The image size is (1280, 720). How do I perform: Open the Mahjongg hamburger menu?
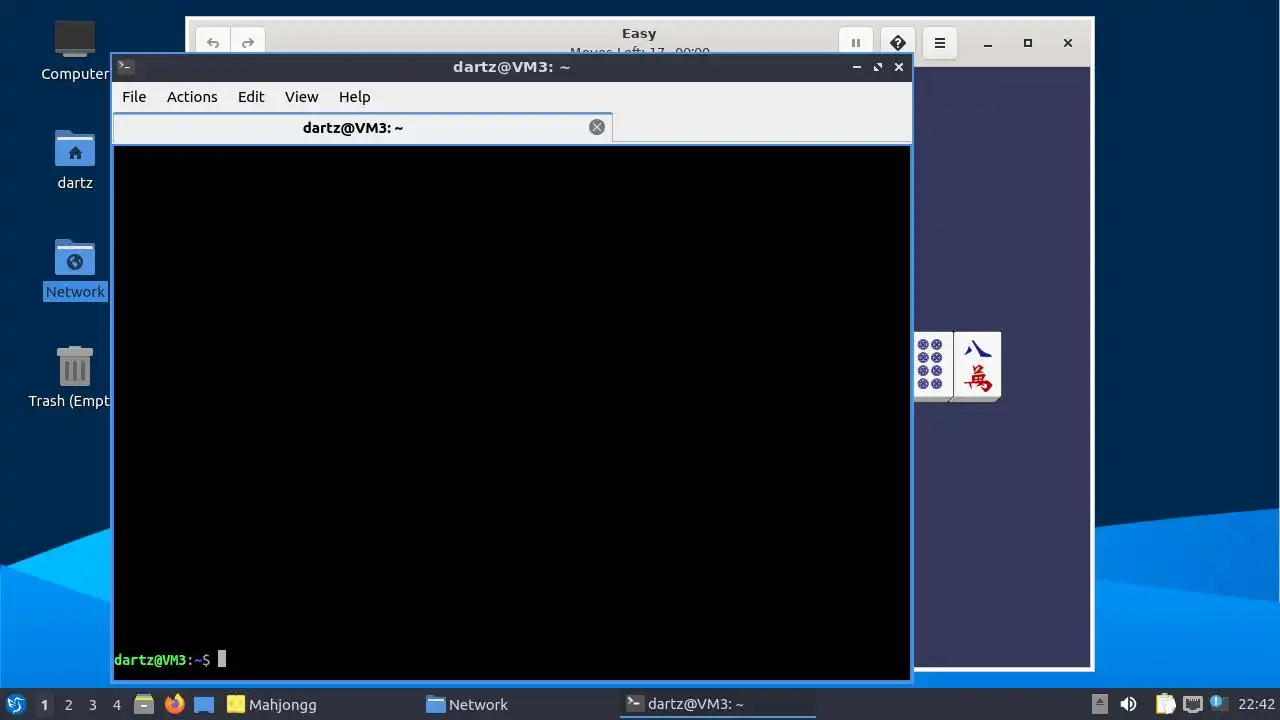[x=940, y=43]
